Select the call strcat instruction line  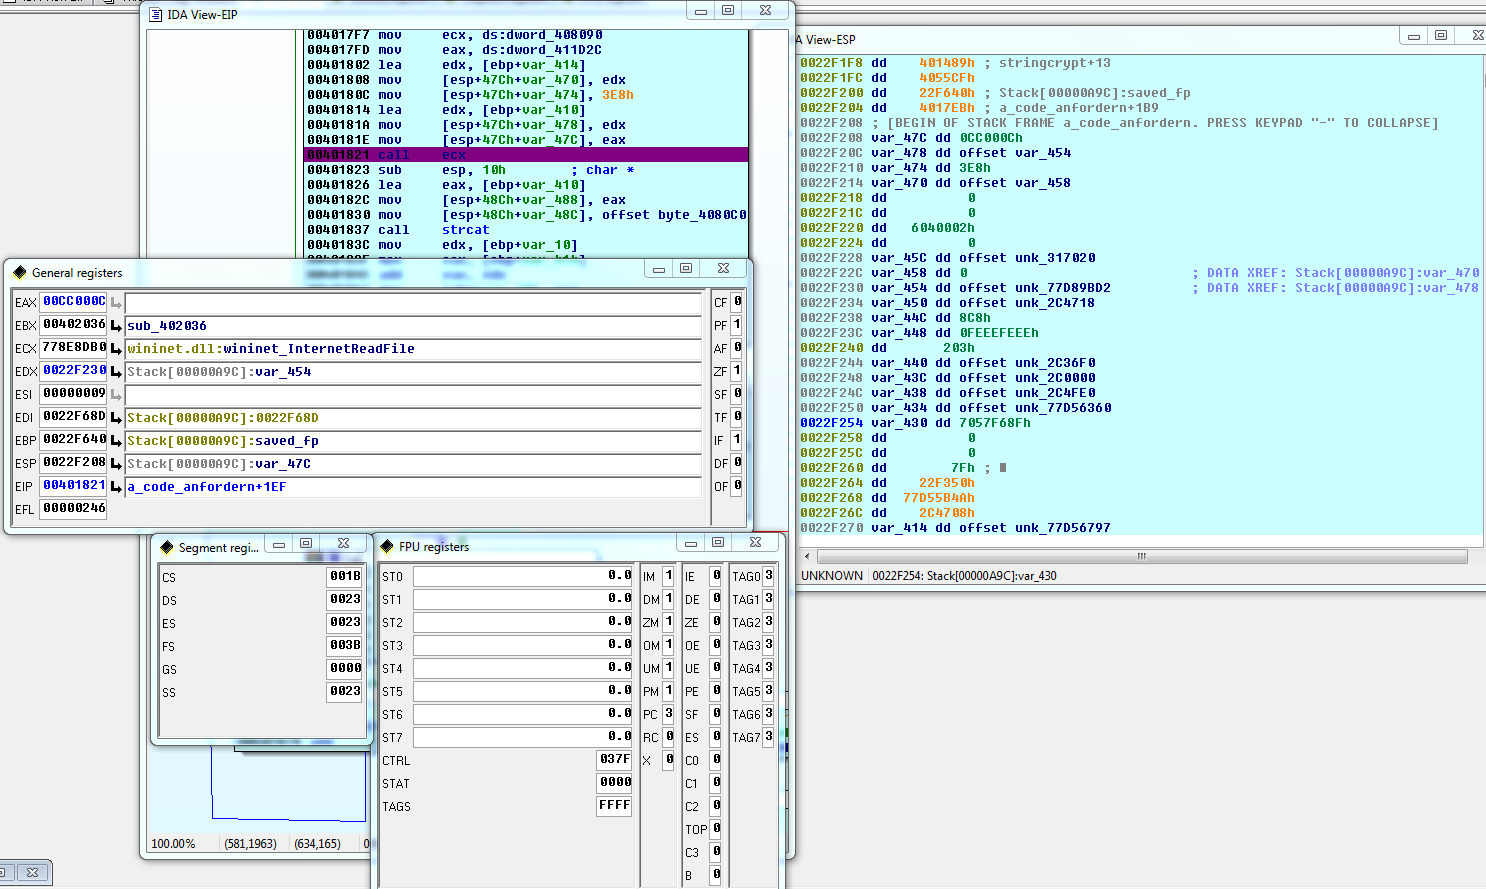pyautogui.click(x=526, y=230)
